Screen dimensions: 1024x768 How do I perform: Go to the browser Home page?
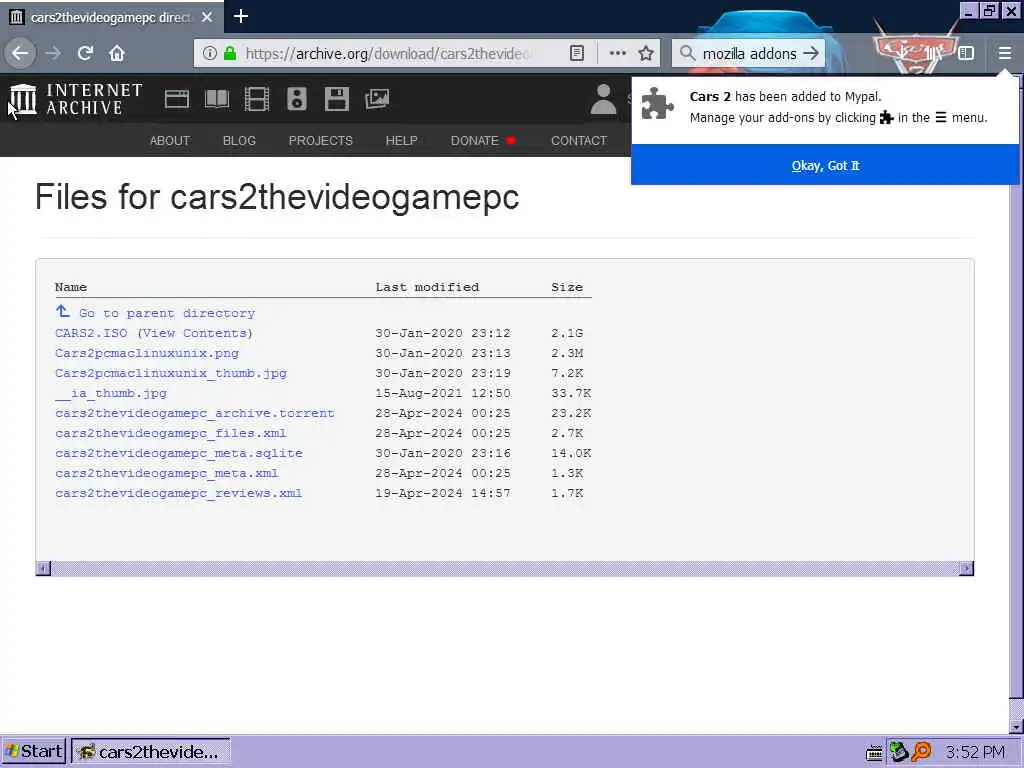117,53
